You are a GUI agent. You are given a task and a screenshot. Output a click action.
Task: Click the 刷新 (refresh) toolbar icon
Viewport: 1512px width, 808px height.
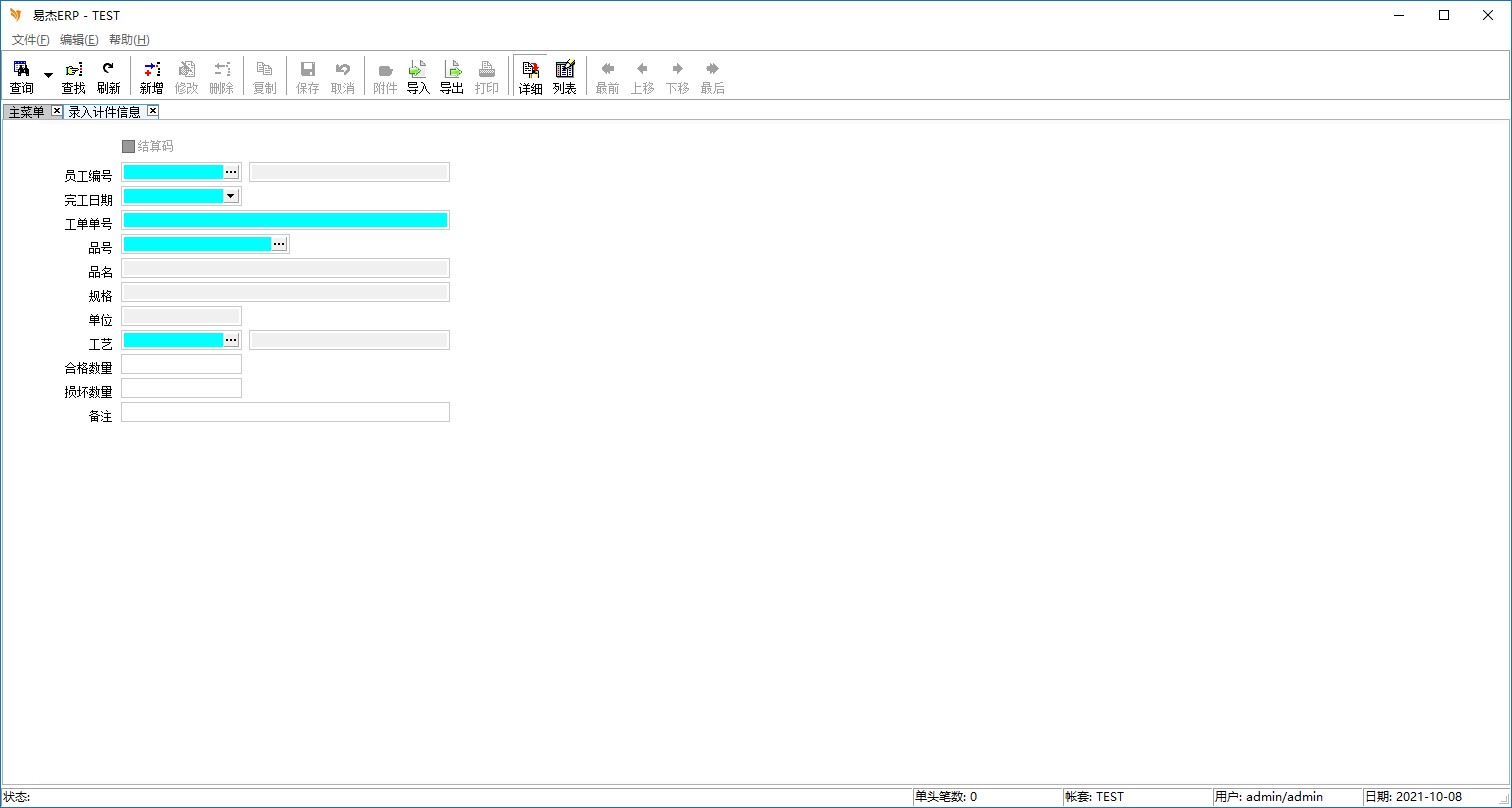[108, 77]
